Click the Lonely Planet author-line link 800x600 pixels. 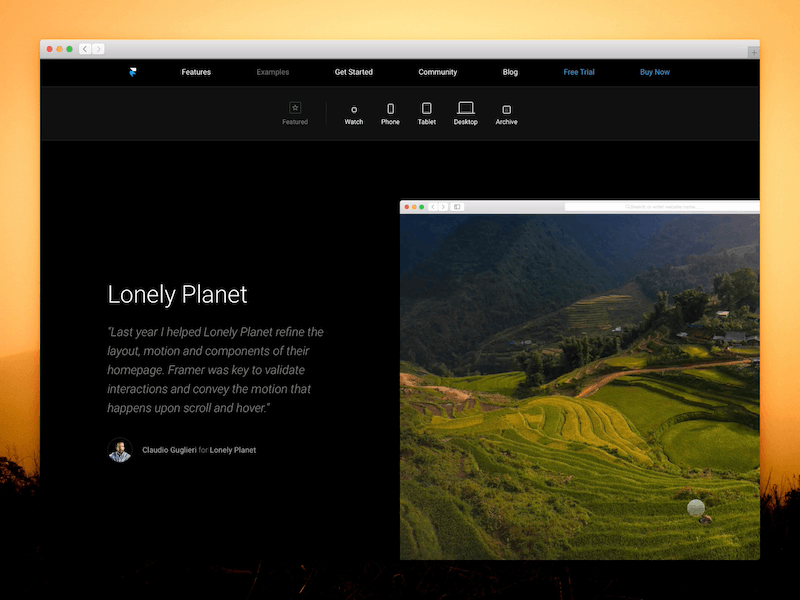tap(233, 450)
